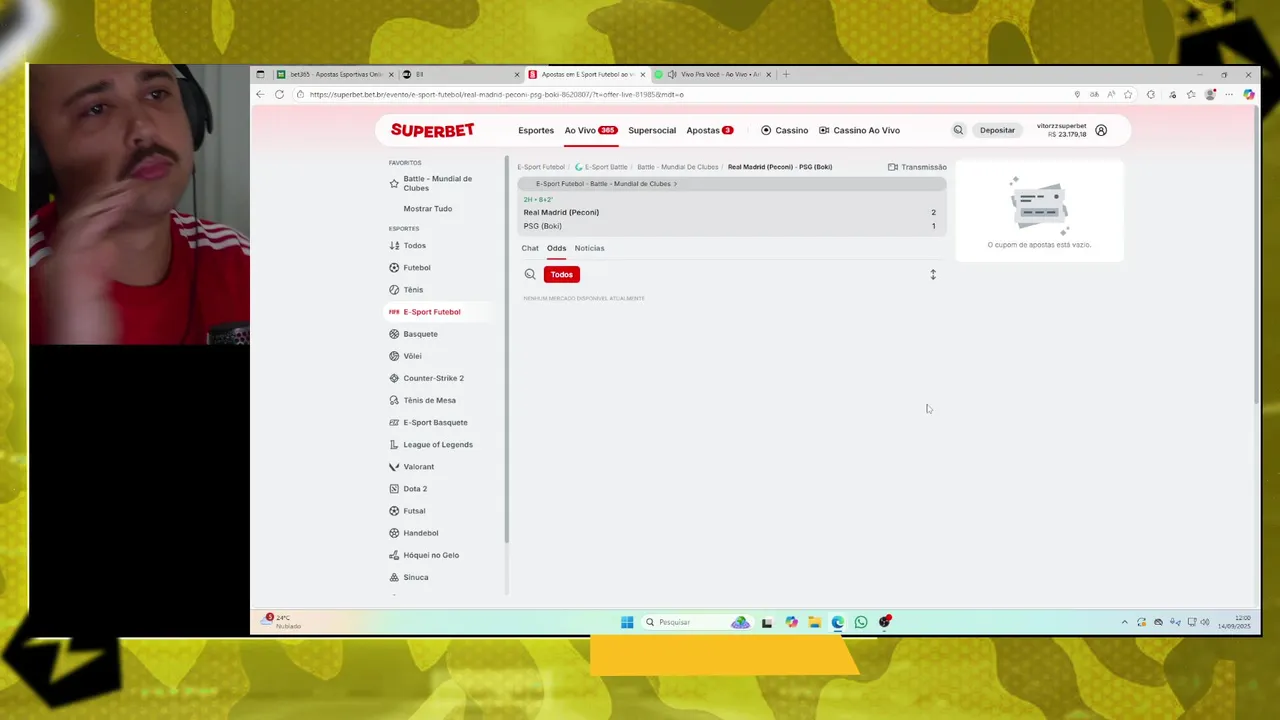Open Apostas bets list

click(x=710, y=130)
